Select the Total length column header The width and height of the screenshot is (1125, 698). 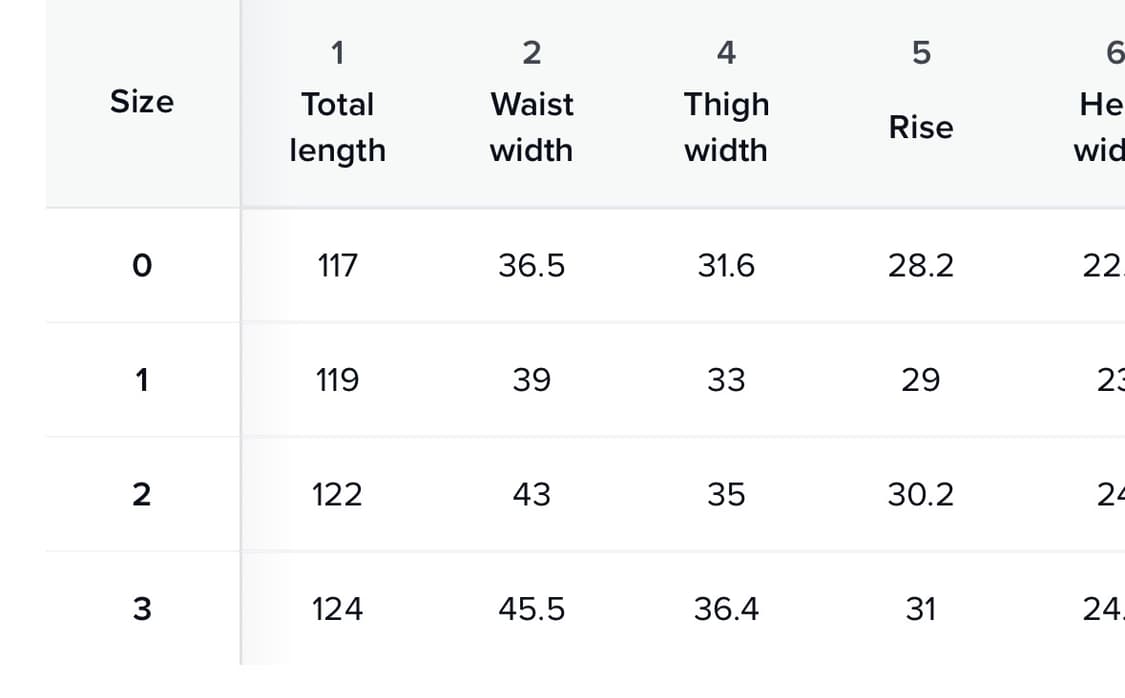point(337,127)
